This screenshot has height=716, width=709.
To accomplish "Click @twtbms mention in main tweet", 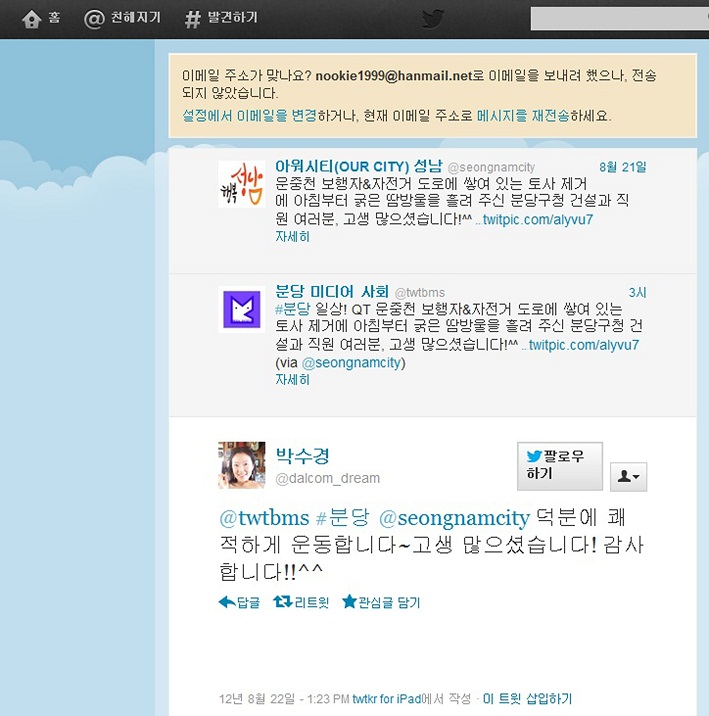I will 264,518.
